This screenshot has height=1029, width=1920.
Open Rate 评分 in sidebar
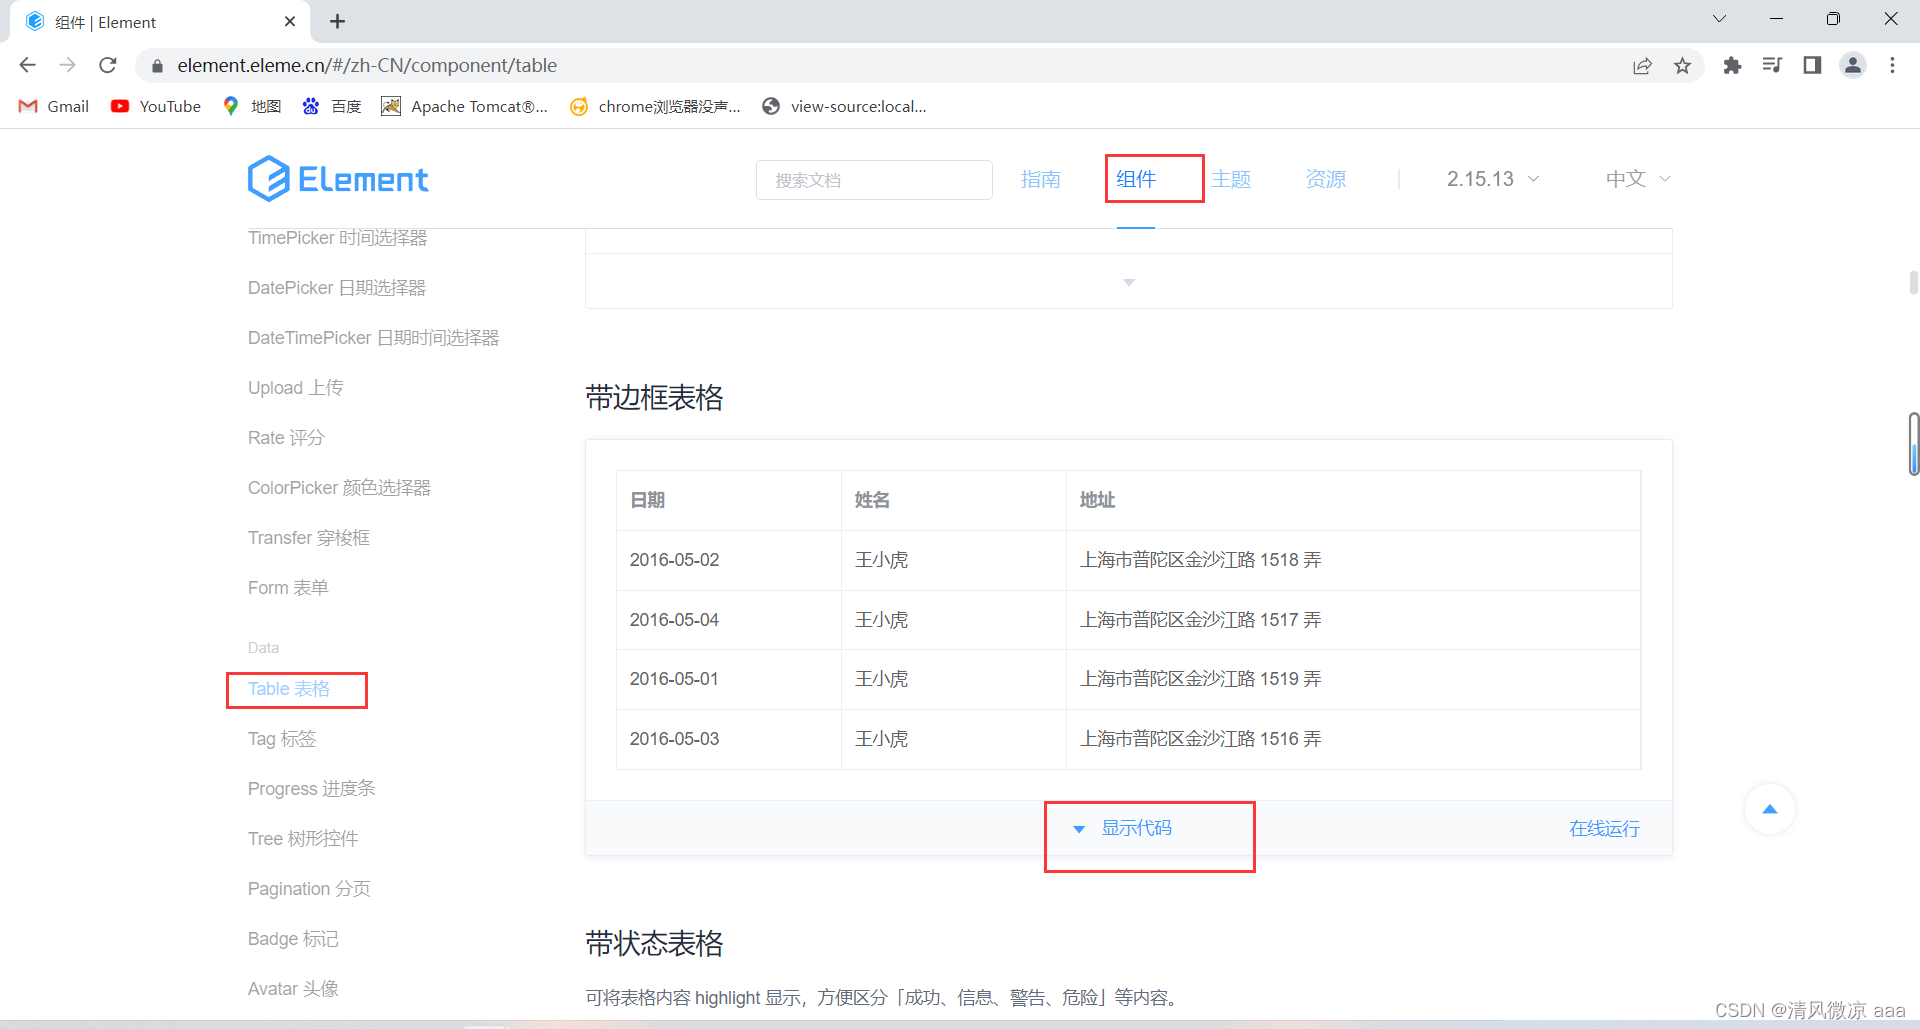[286, 438]
